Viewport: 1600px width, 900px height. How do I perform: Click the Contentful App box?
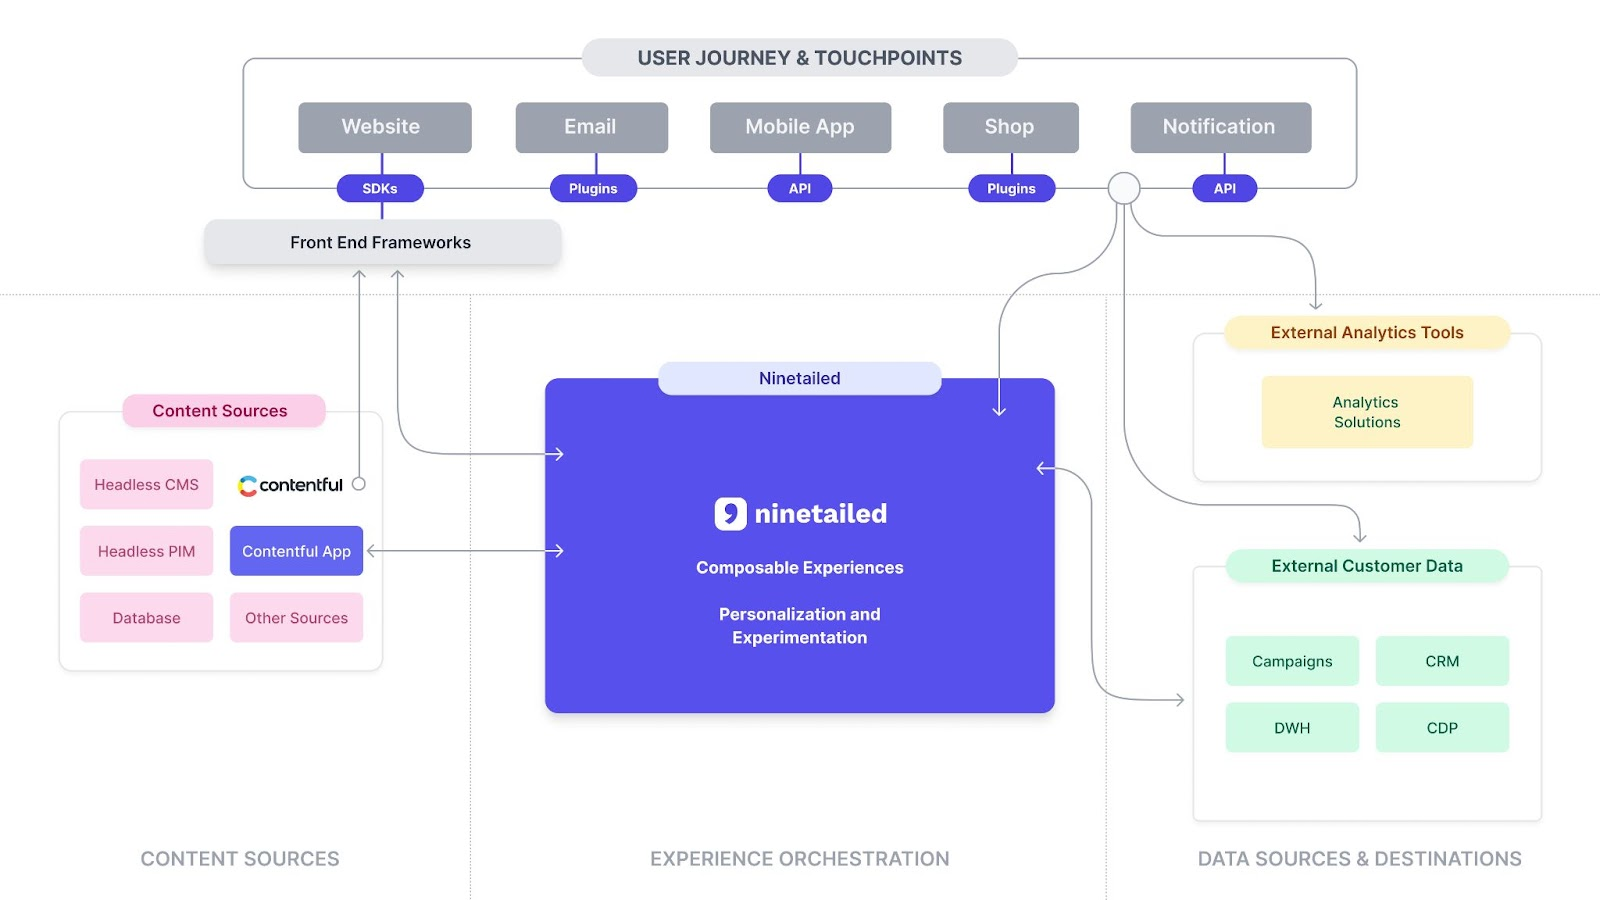[x=297, y=551]
